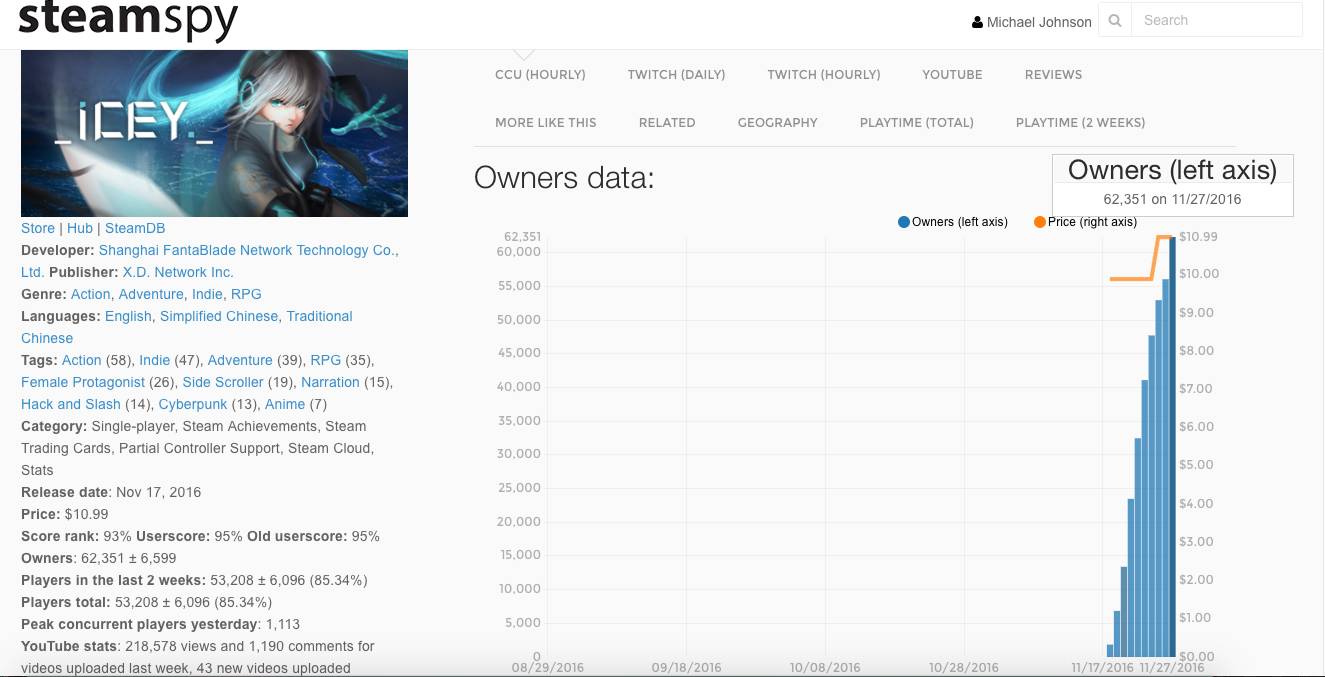
Task: Open the Action genre link
Action: click(90, 294)
